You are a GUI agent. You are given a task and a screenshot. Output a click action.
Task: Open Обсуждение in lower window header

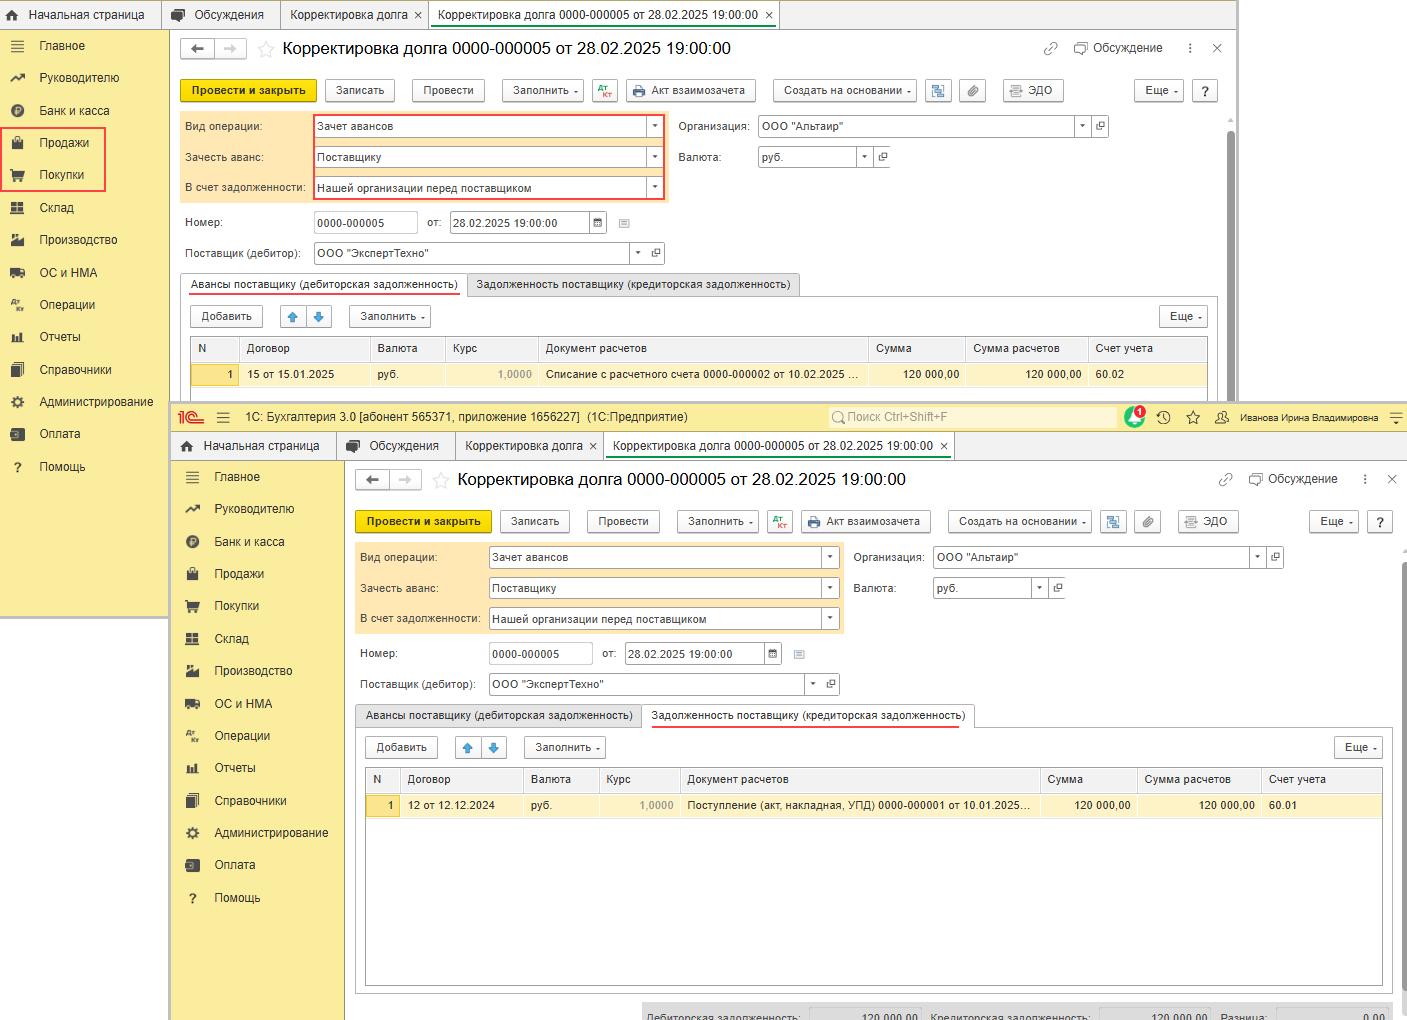[1292, 479]
